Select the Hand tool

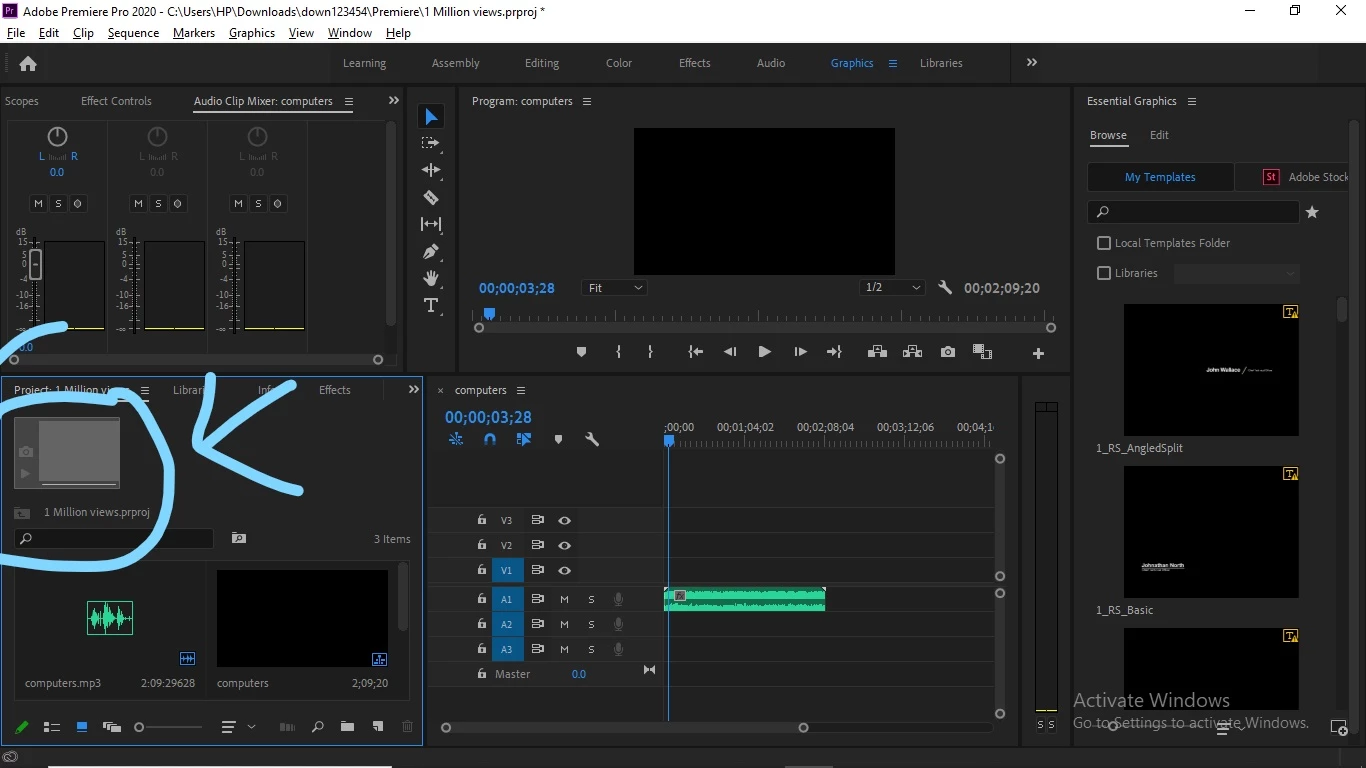(431, 278)
